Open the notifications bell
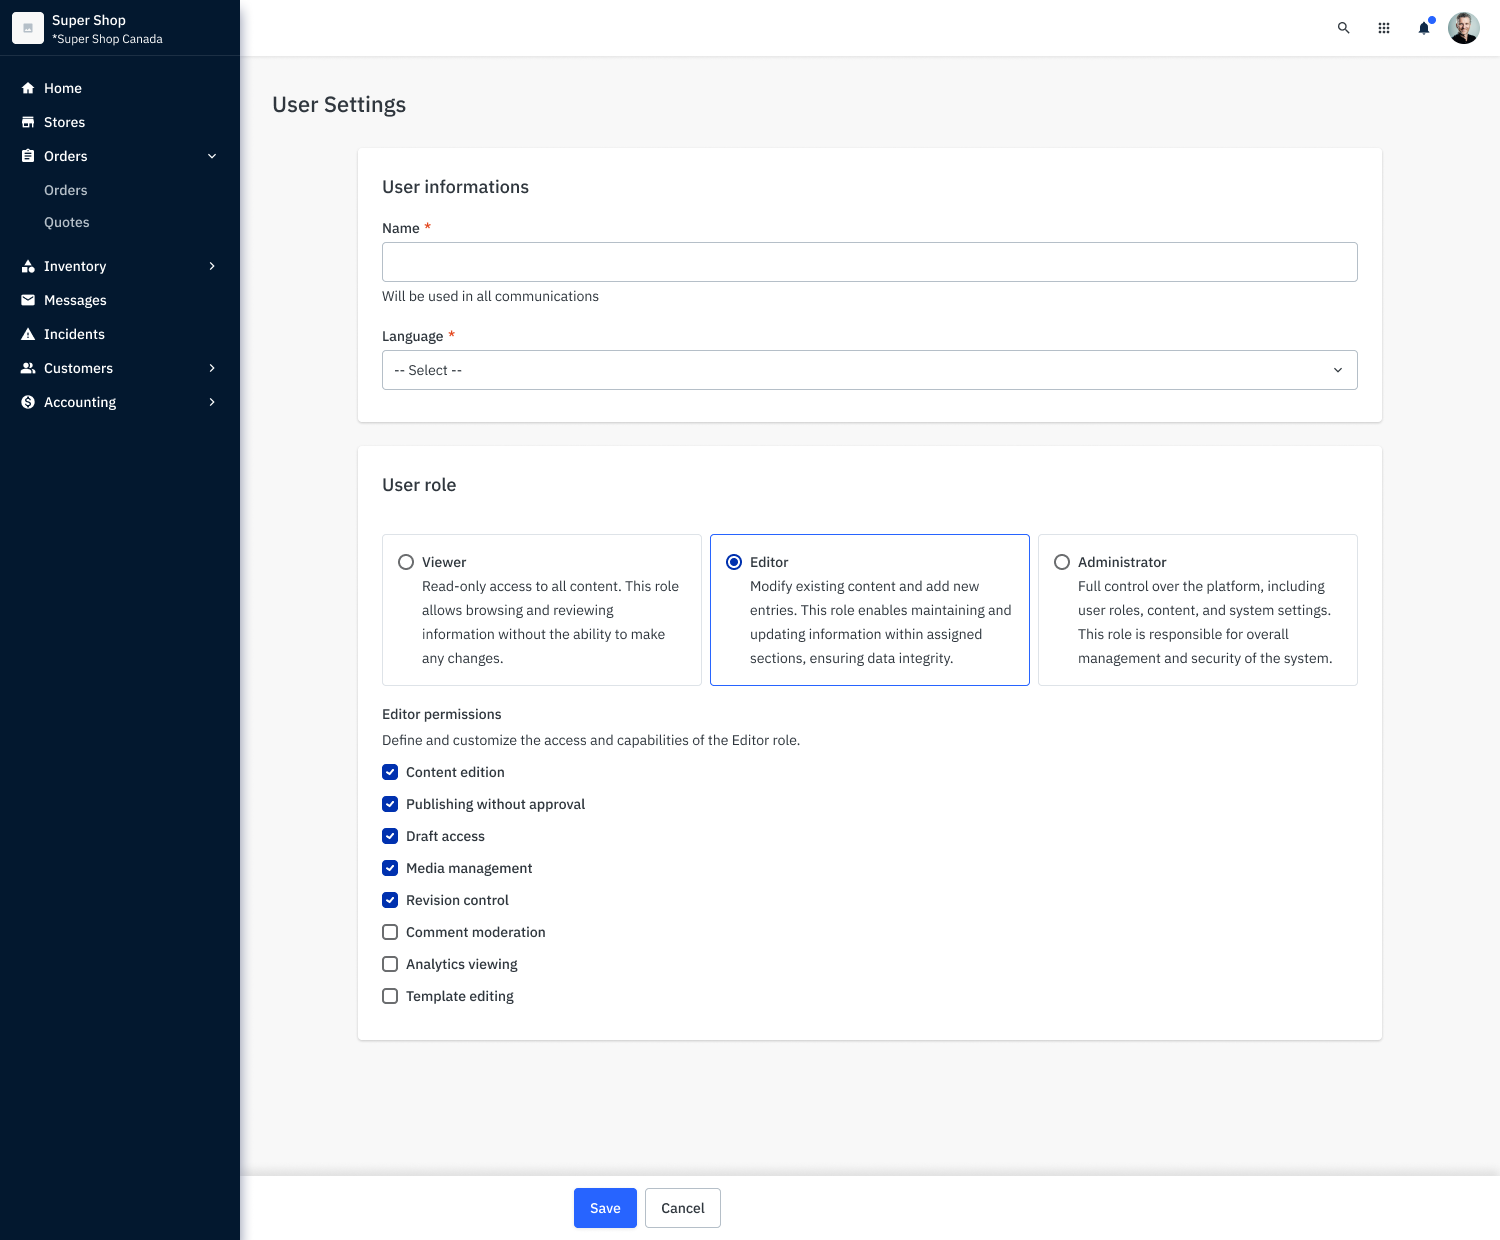The image size is (1500, 1240). click(x=1423, y=28)
